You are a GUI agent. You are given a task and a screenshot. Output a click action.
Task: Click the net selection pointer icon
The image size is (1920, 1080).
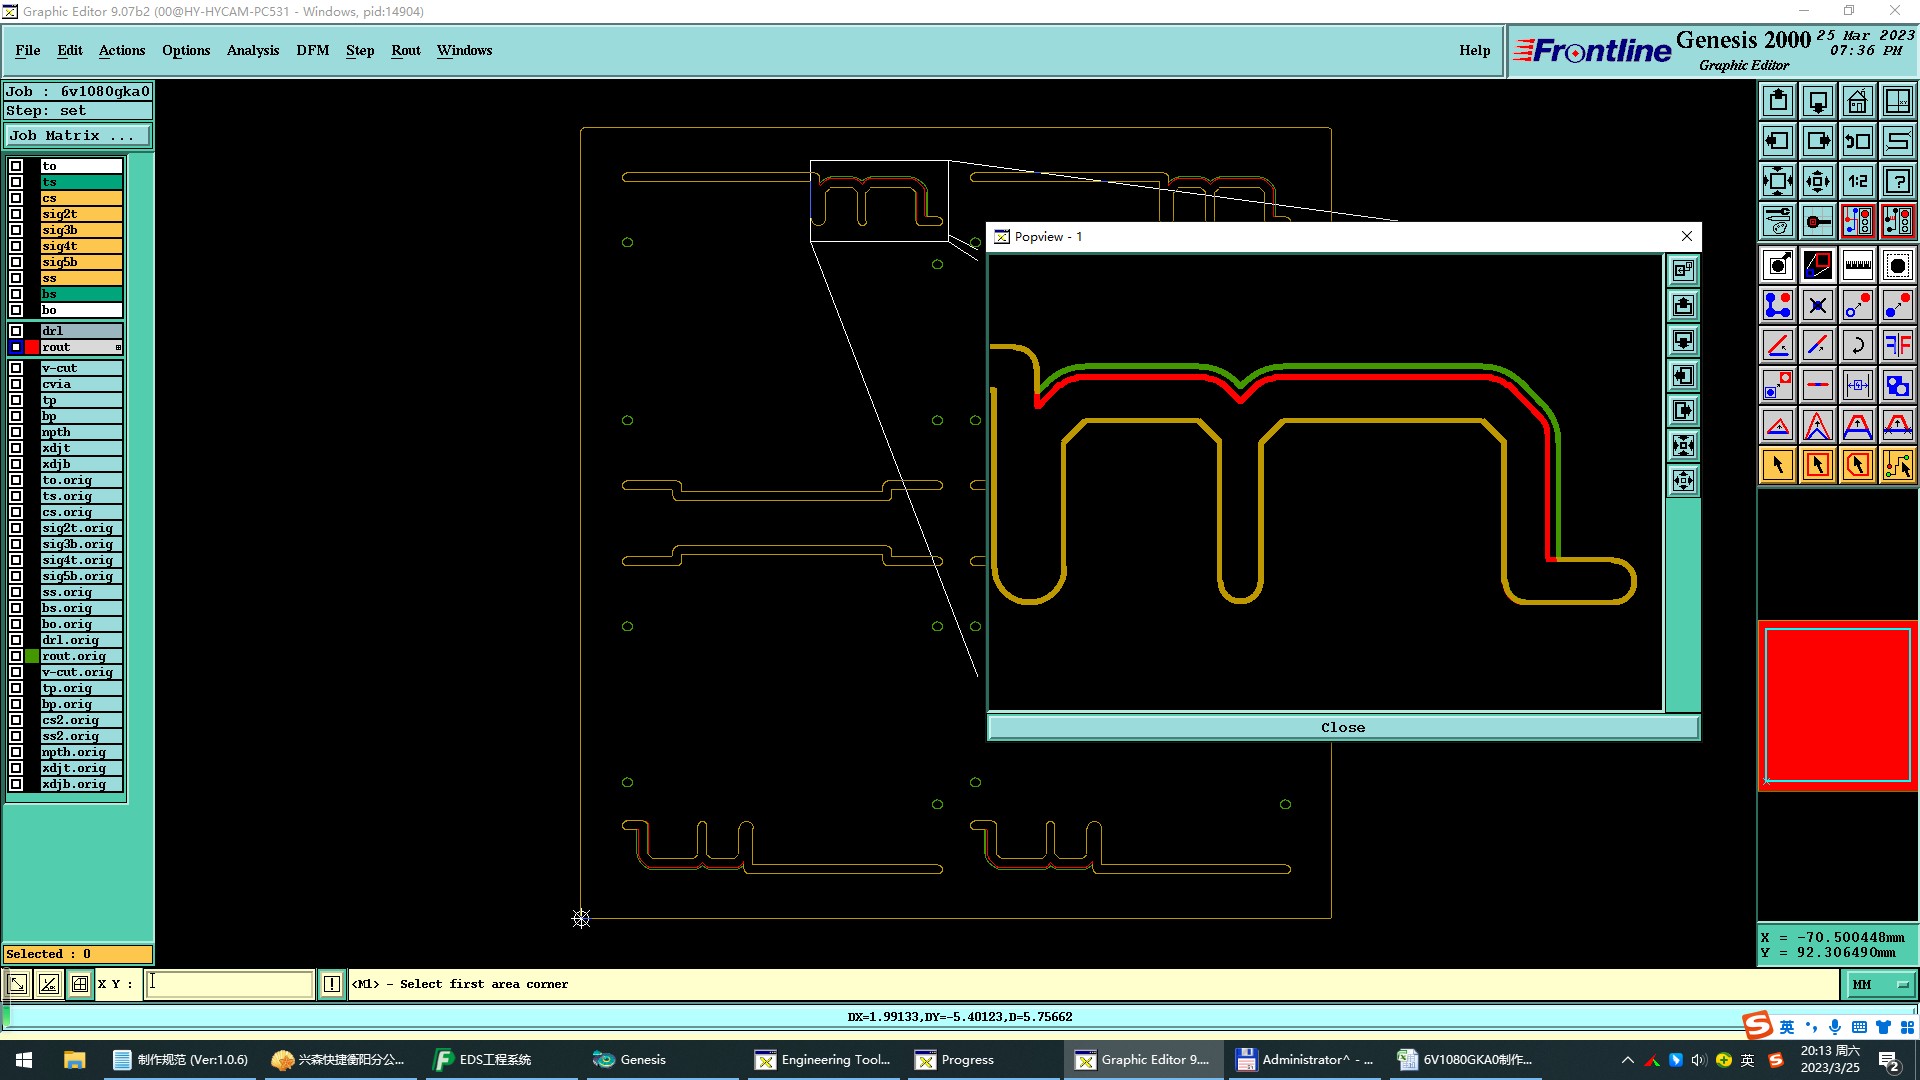coord(1897,465)
